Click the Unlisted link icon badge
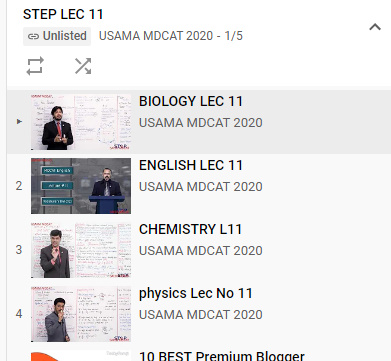This screenshot has height=361, width=391. click(x=57, y=36)
